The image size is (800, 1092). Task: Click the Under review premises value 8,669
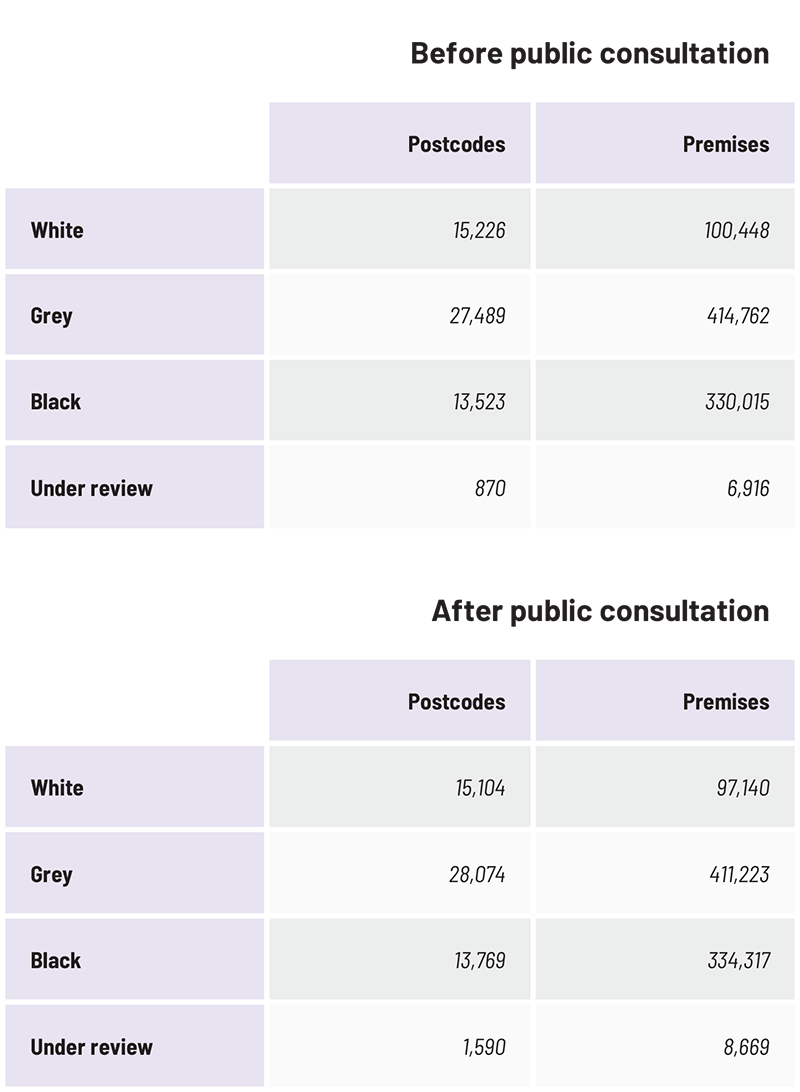click(744, 1048)
